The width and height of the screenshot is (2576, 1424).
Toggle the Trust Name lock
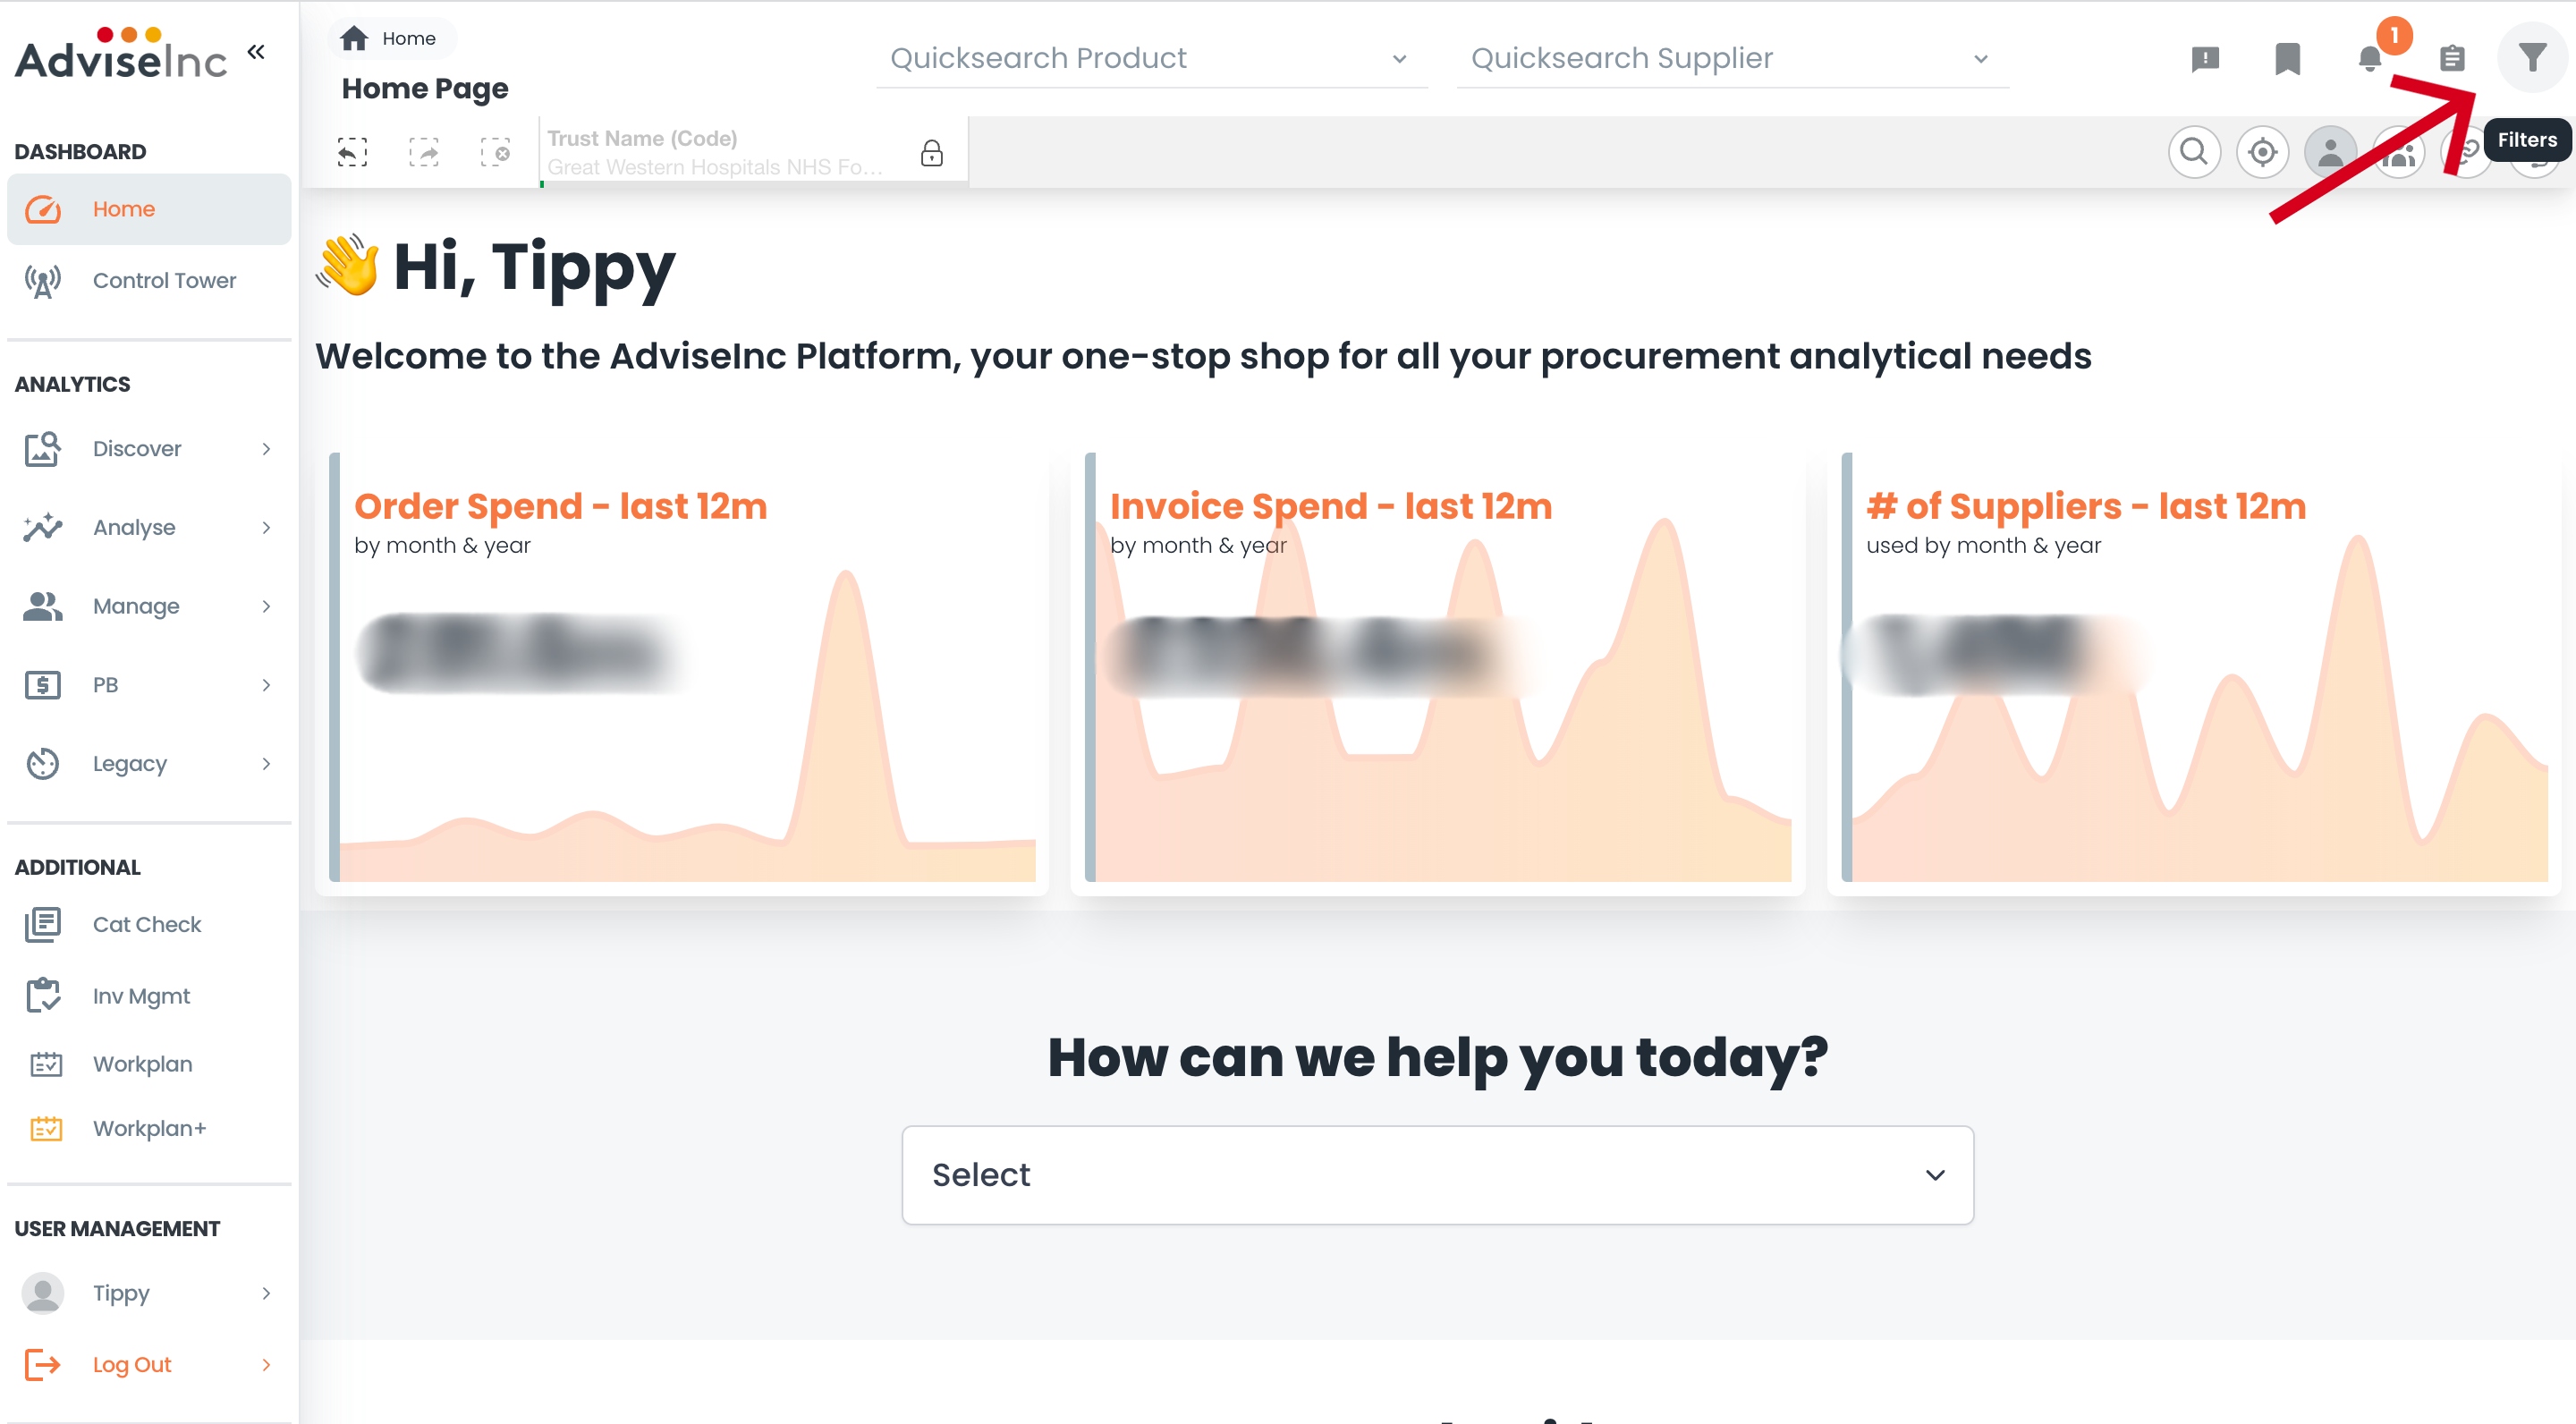click(931, 153)
